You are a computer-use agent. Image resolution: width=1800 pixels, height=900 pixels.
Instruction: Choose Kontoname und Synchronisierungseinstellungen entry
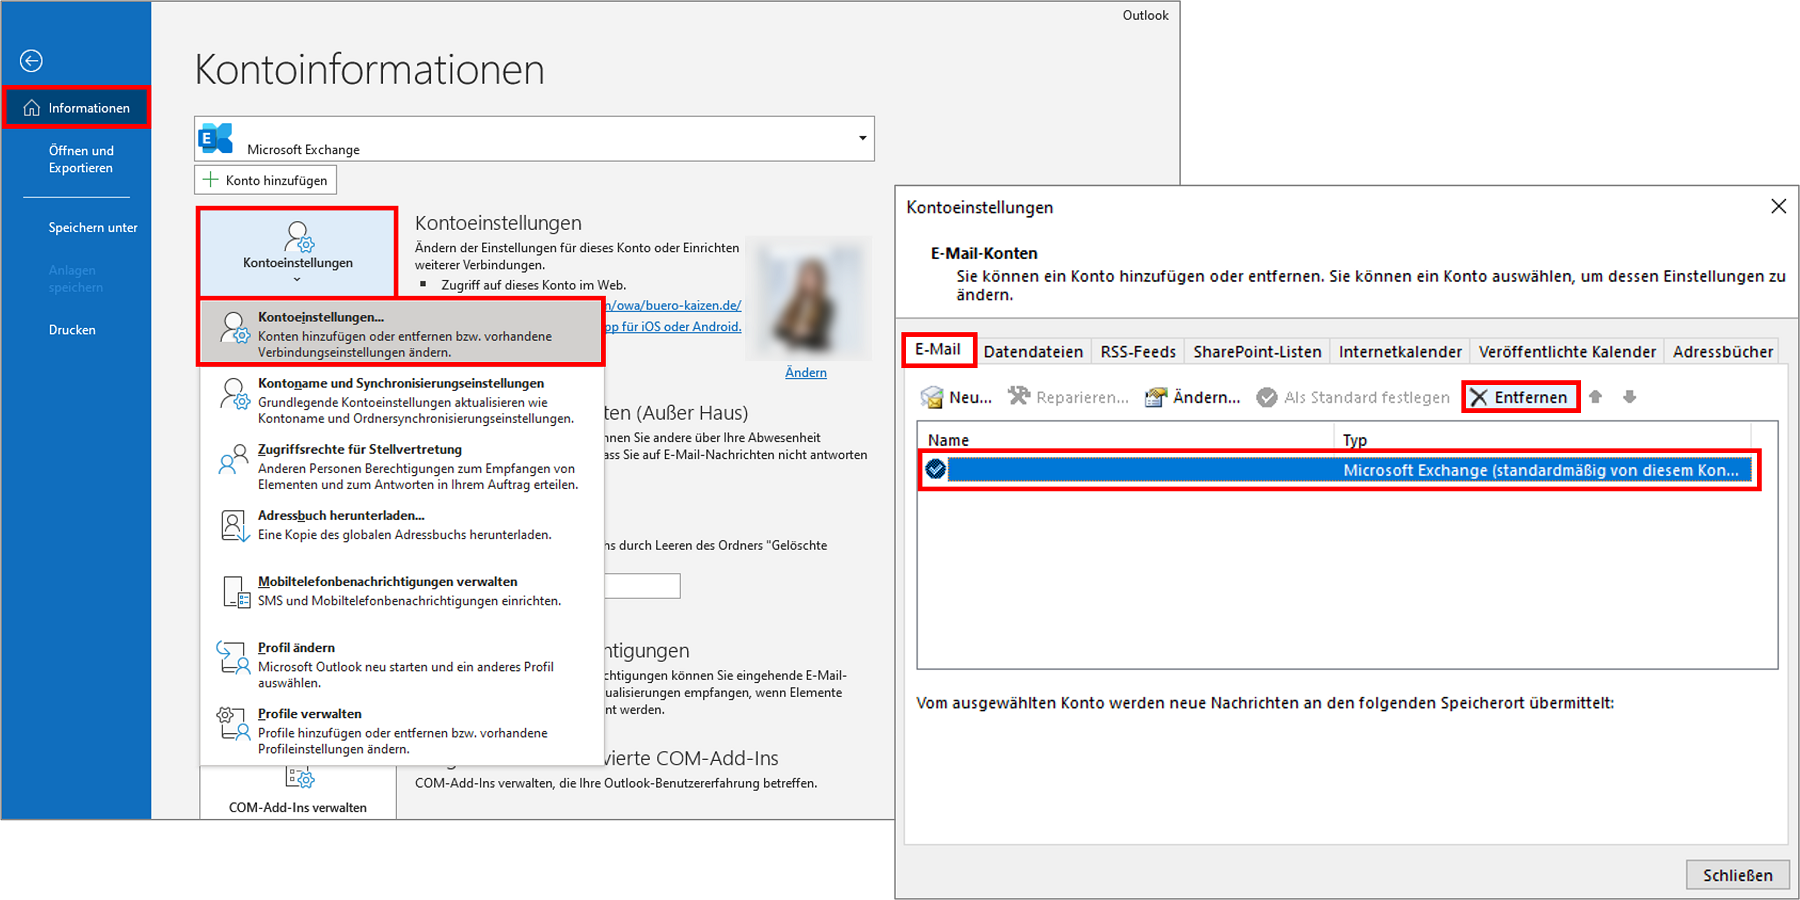(402, 400)
